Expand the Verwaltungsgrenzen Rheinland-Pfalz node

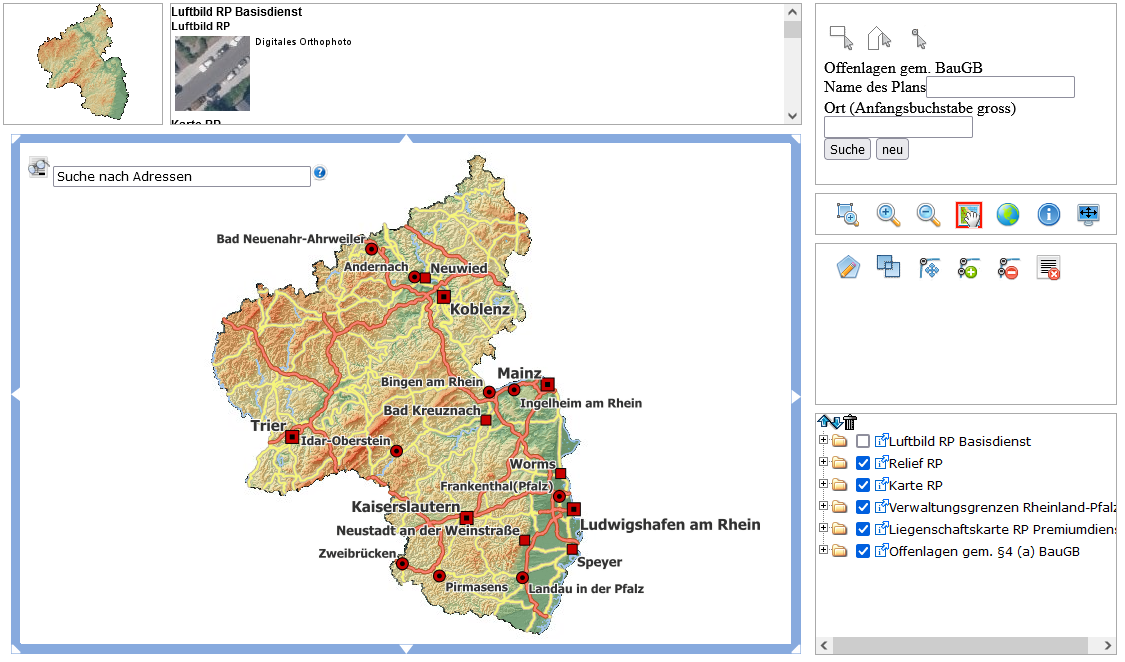823,506
